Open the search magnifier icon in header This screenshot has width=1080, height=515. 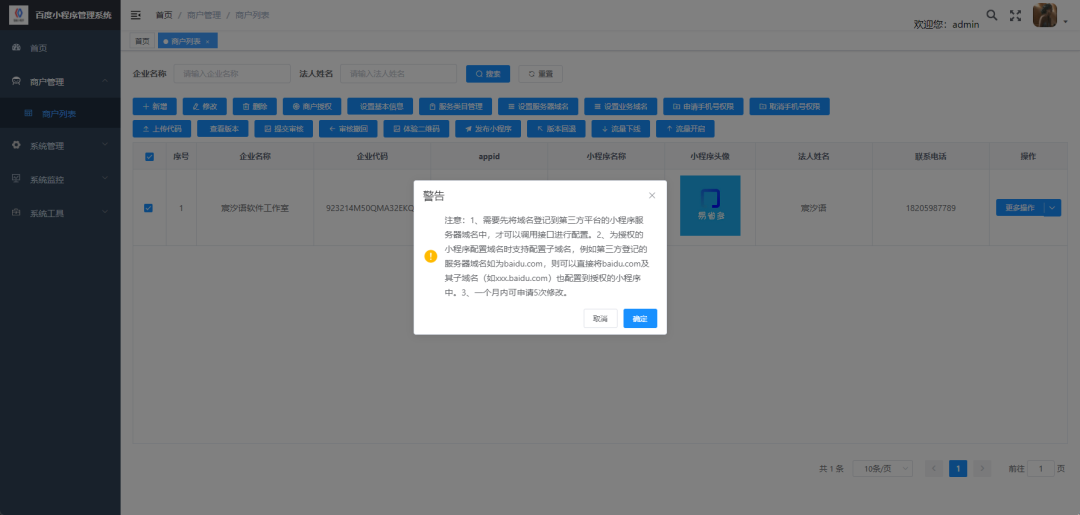[992, 15]
